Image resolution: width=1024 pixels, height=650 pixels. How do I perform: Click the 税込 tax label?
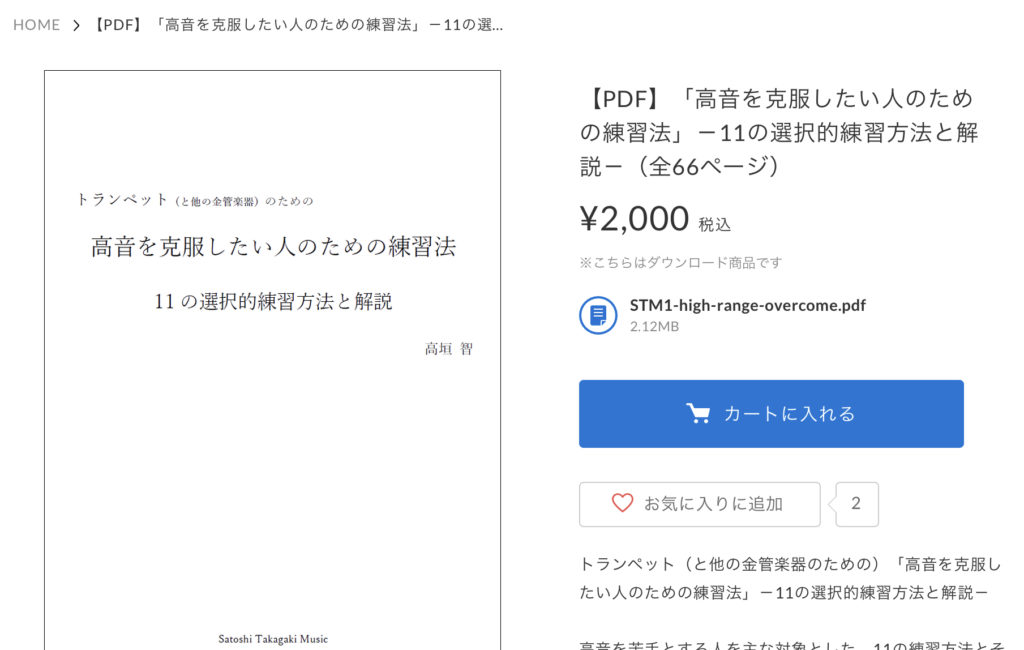[714, 225]
